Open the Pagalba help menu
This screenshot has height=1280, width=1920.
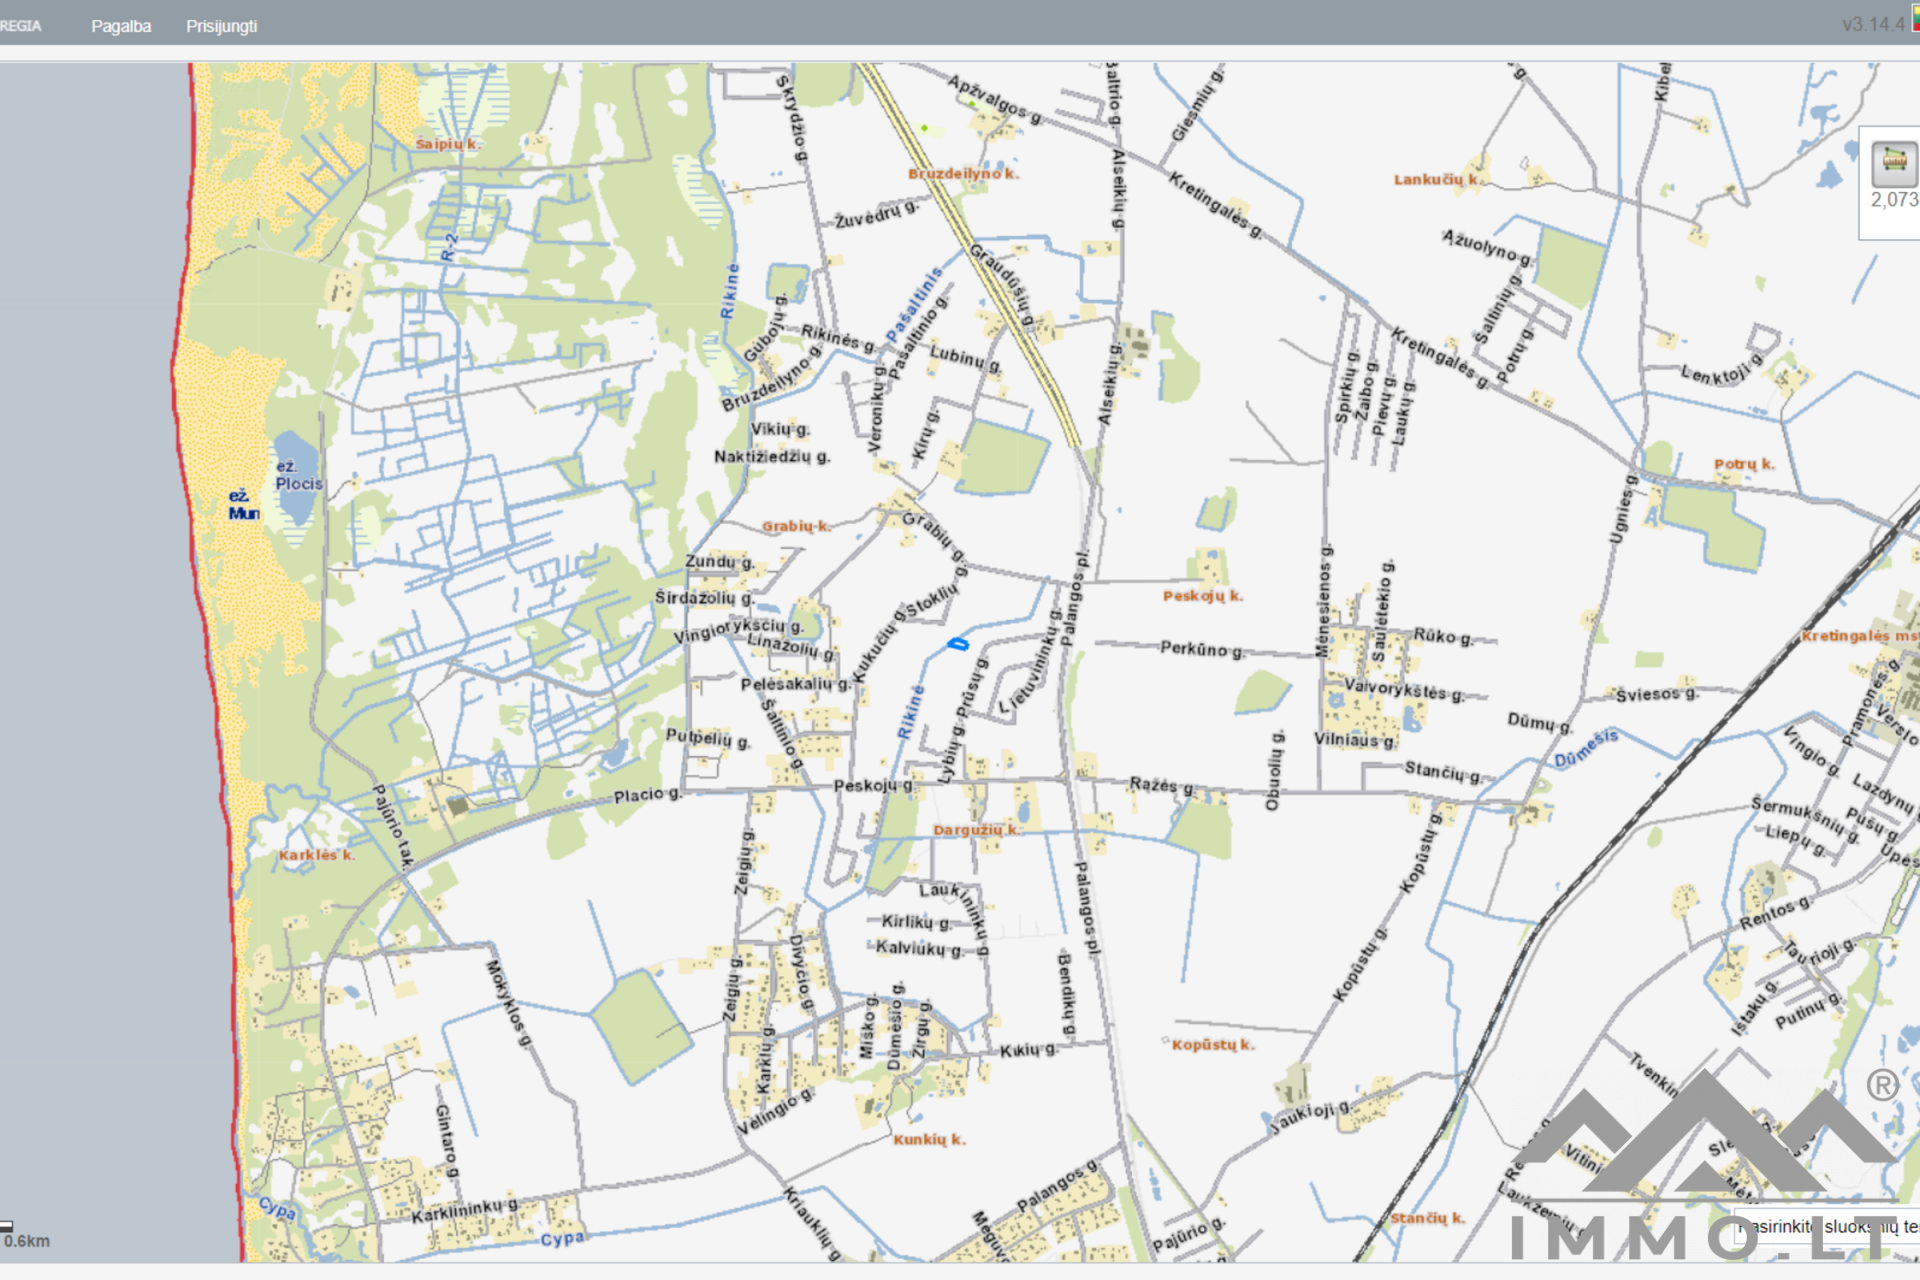tap(121, 26)
